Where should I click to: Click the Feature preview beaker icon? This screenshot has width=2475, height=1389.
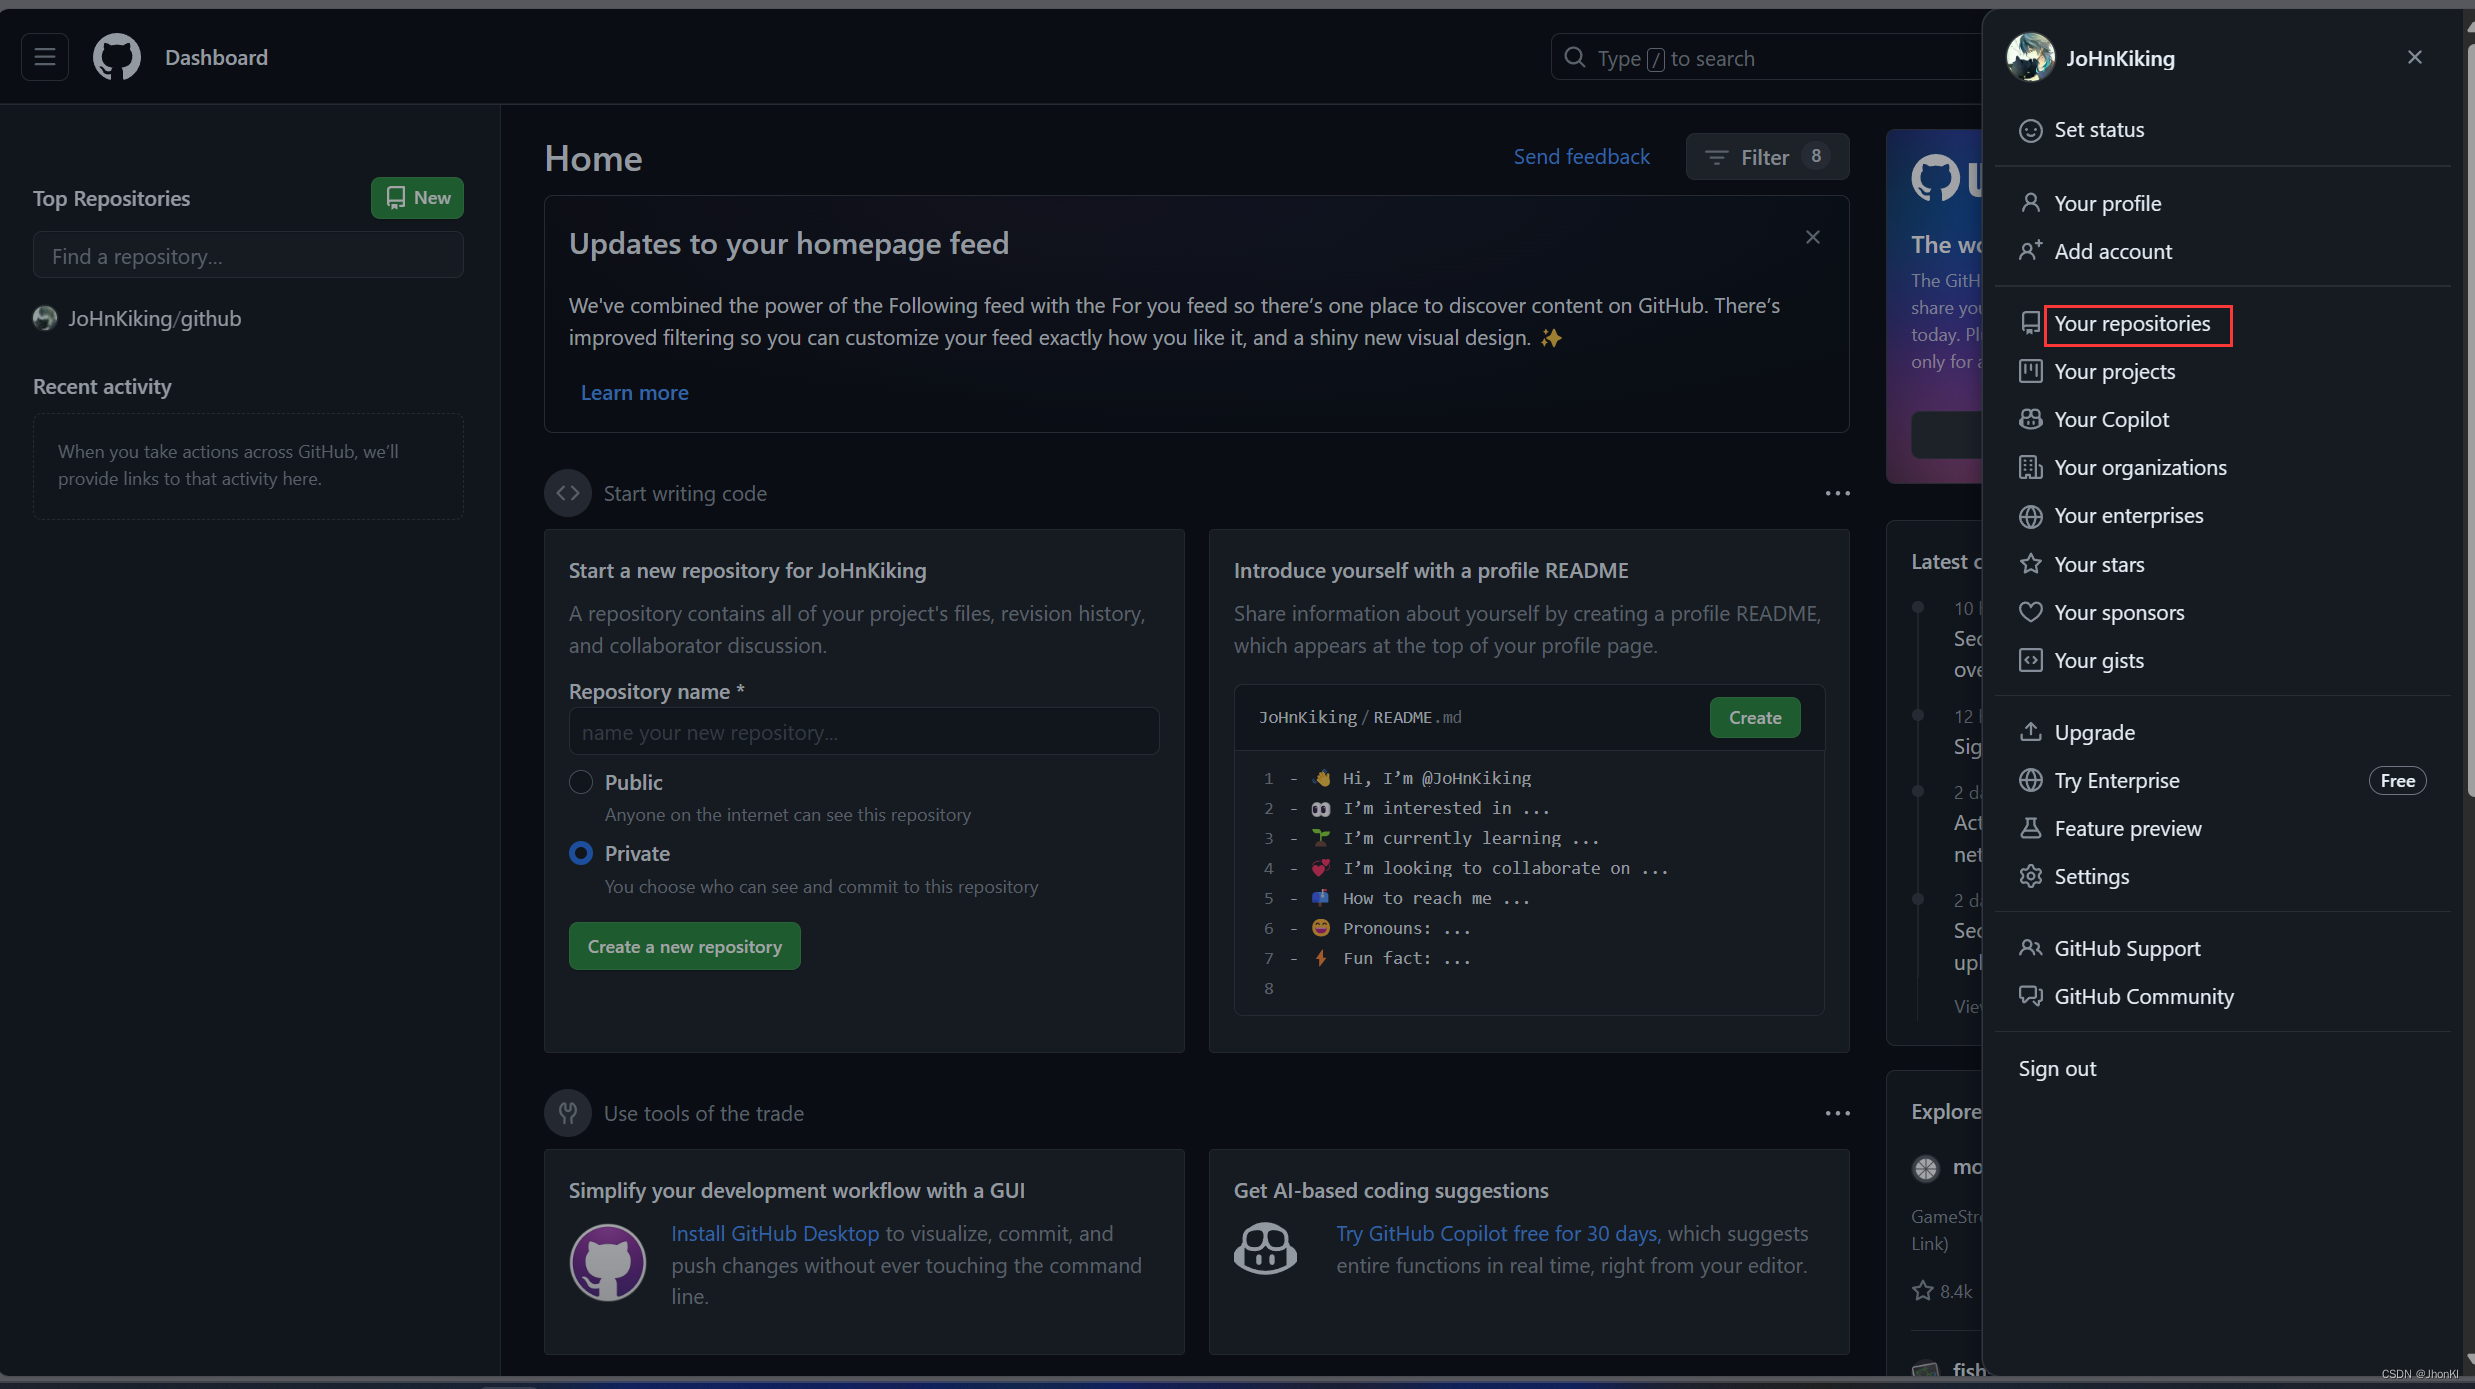(x=2030, y=828)
